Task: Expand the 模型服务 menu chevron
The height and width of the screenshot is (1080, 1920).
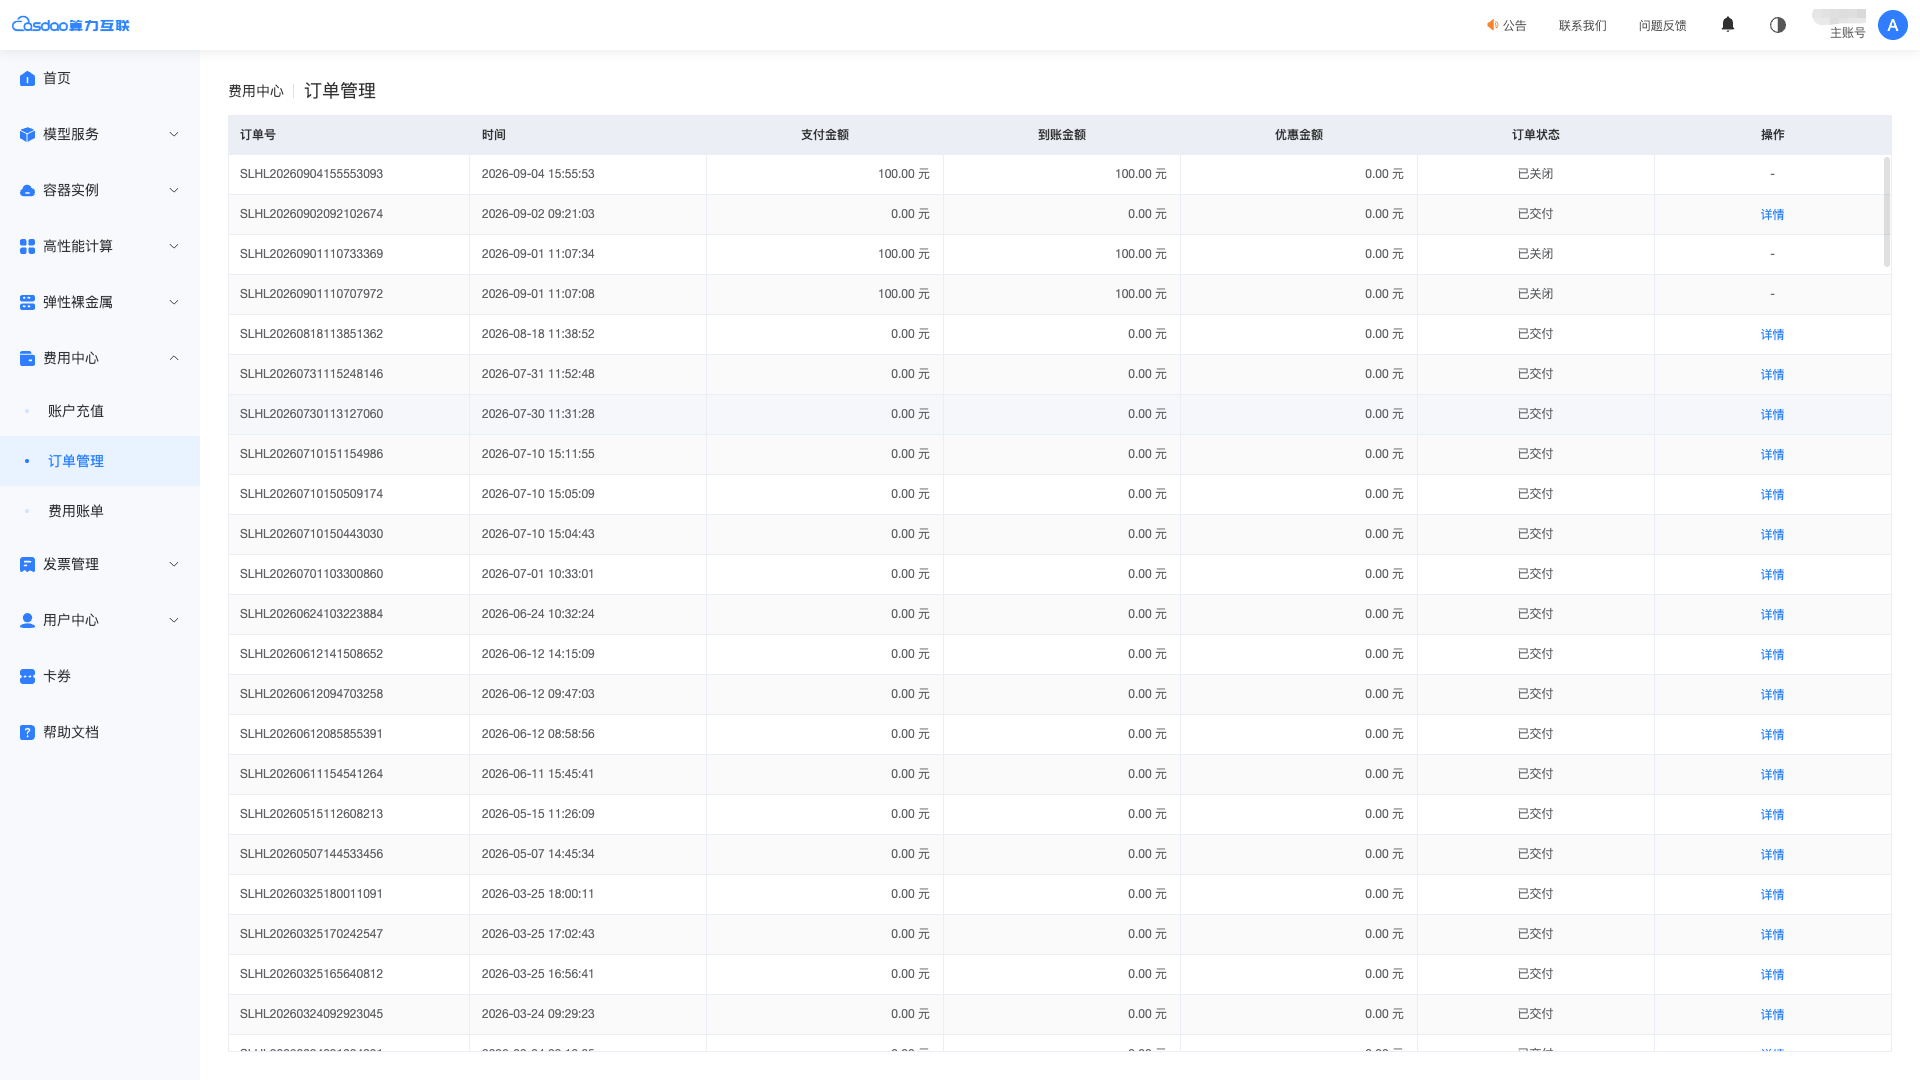Action: (x=174, y=134)
